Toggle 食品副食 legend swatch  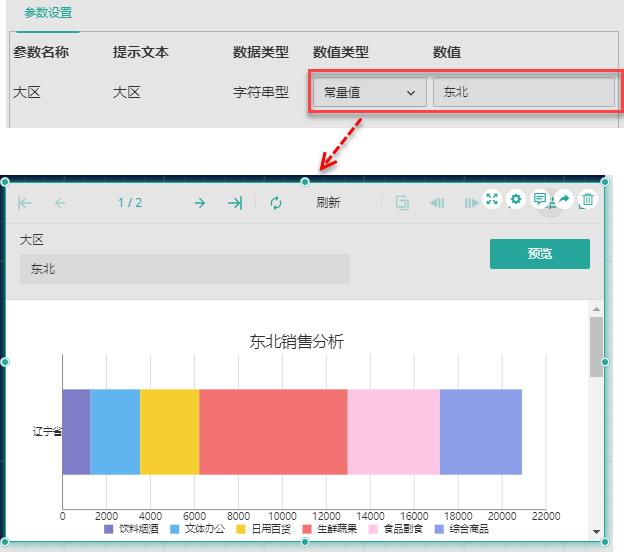point(373,529)
